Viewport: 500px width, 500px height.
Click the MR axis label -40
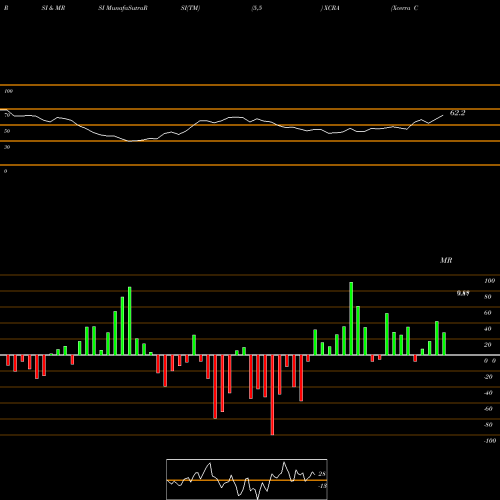click(x=488, y=393)
